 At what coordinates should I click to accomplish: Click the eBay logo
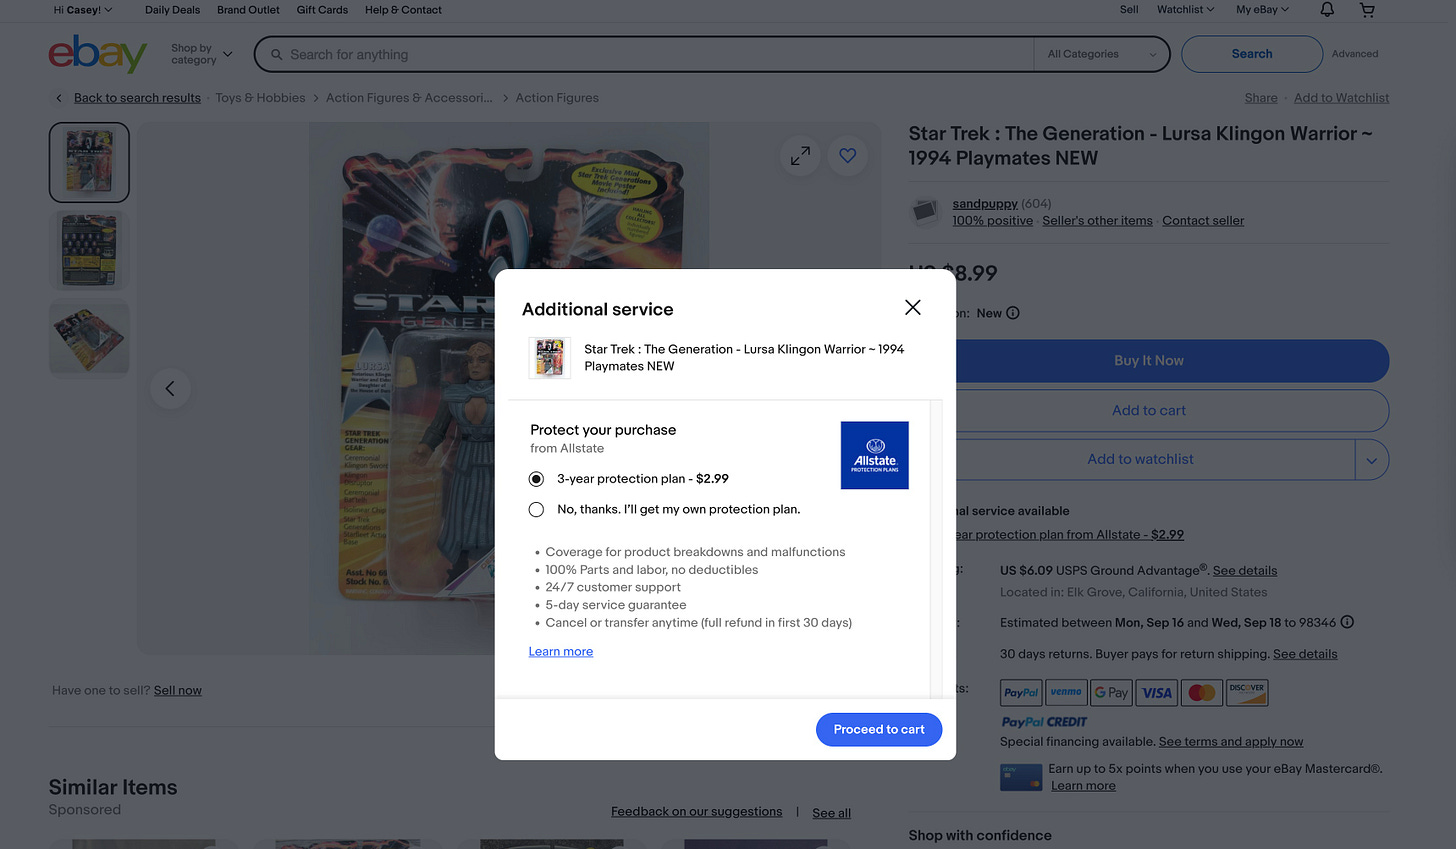[x=97, y=54]
